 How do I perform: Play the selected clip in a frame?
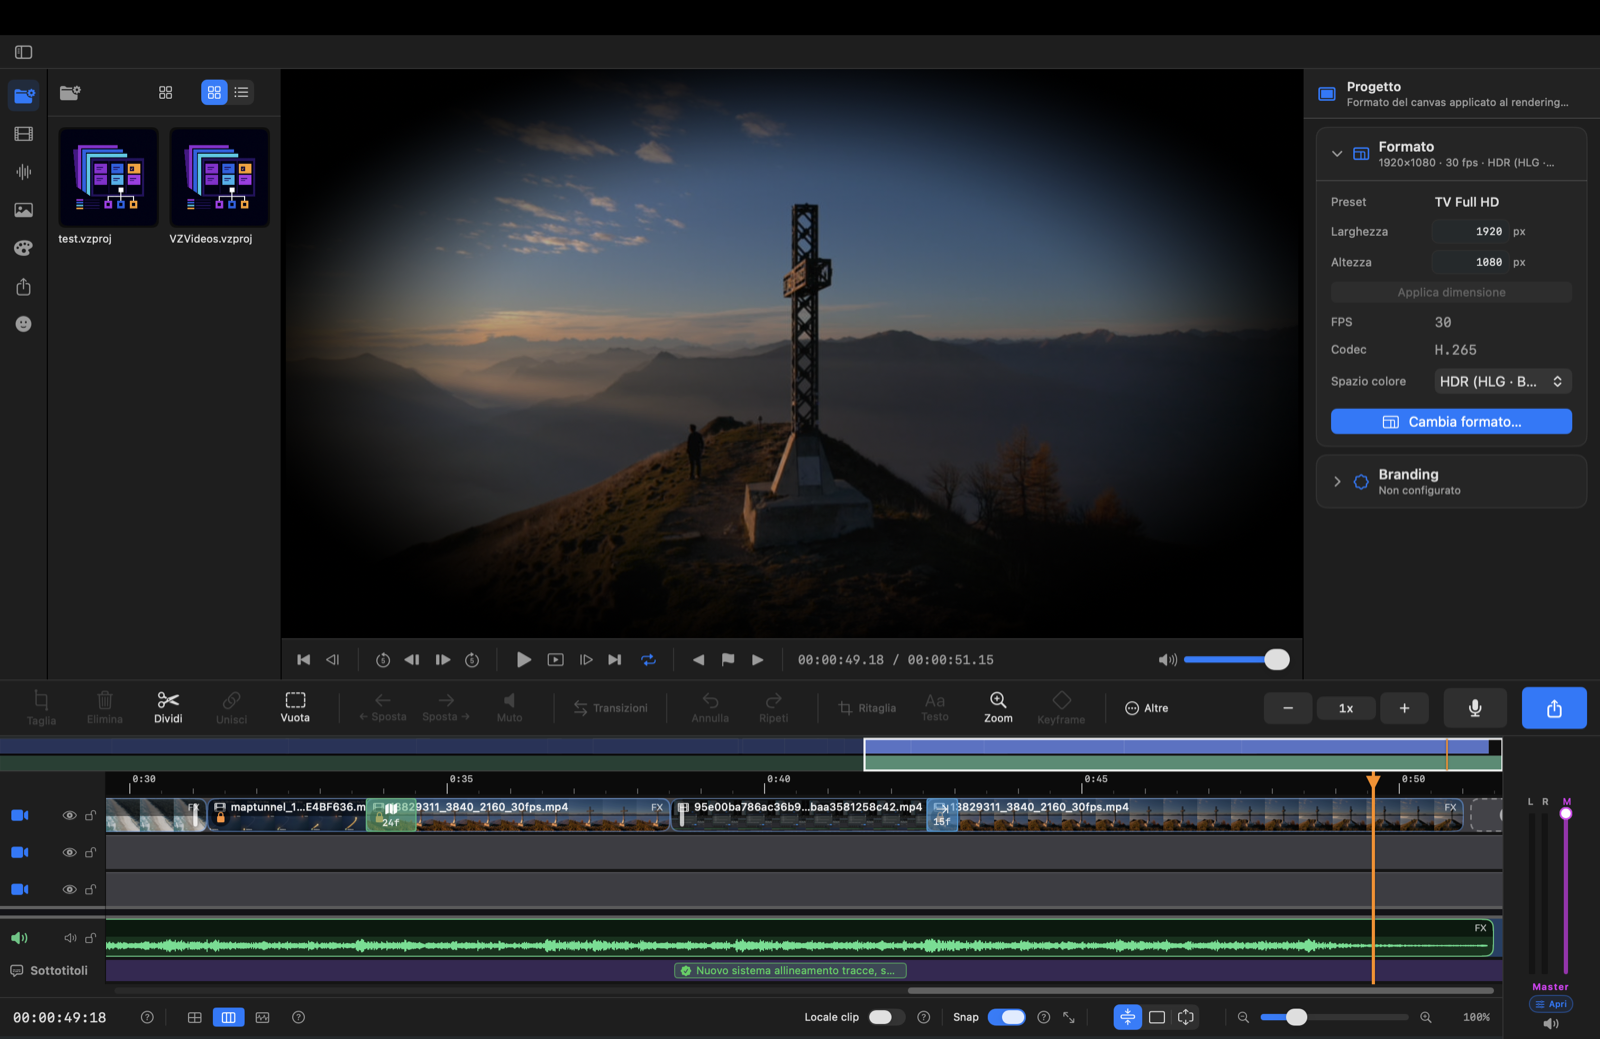pos(556,660)
